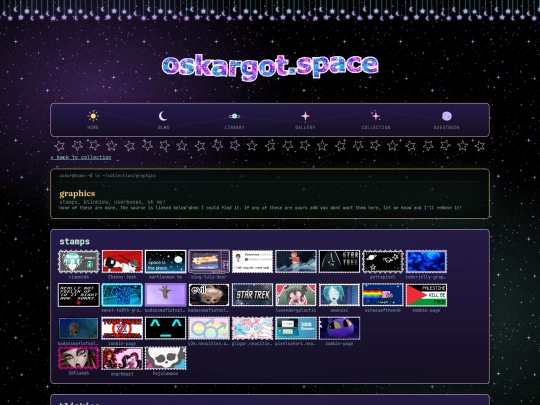The image size is (540, 405).
Task: Click the Nyan Cat rainbow stamp
Action: 383,295
